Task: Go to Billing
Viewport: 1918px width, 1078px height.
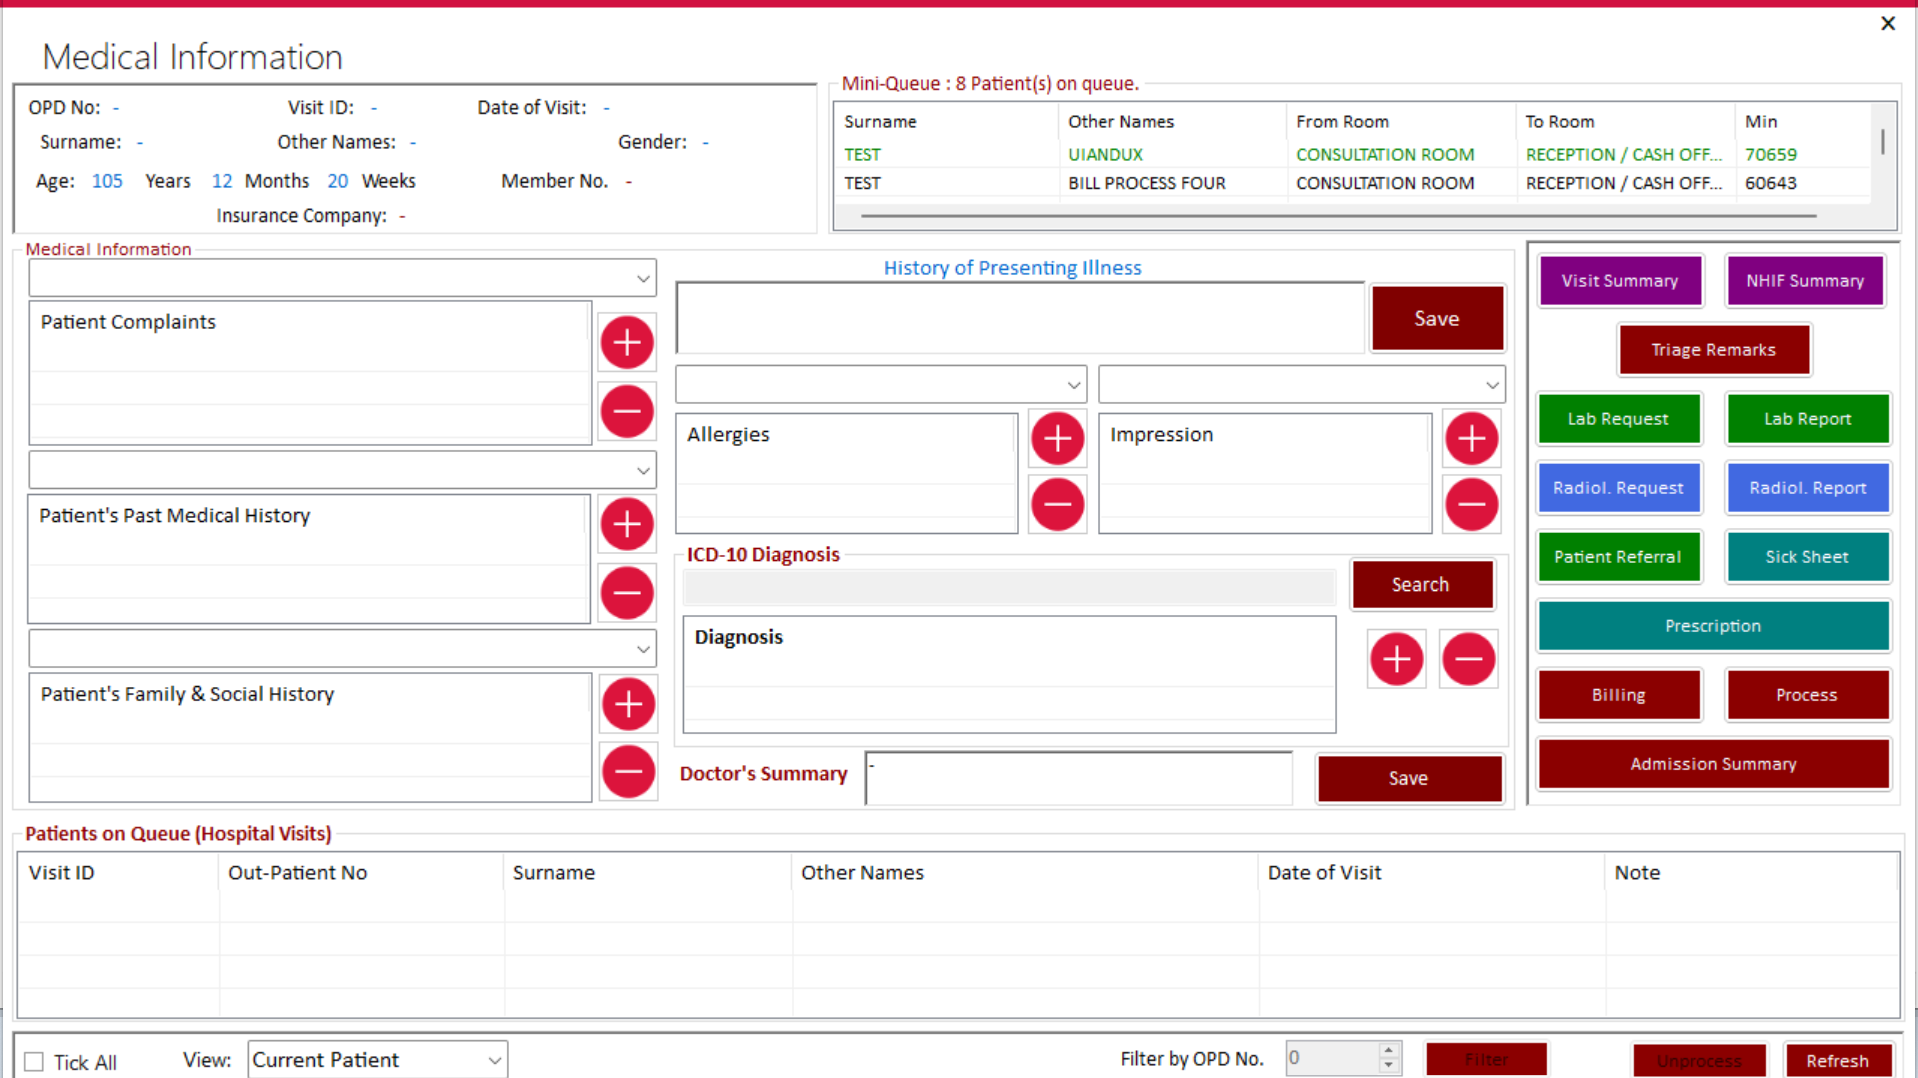Action: [1618, 695]
